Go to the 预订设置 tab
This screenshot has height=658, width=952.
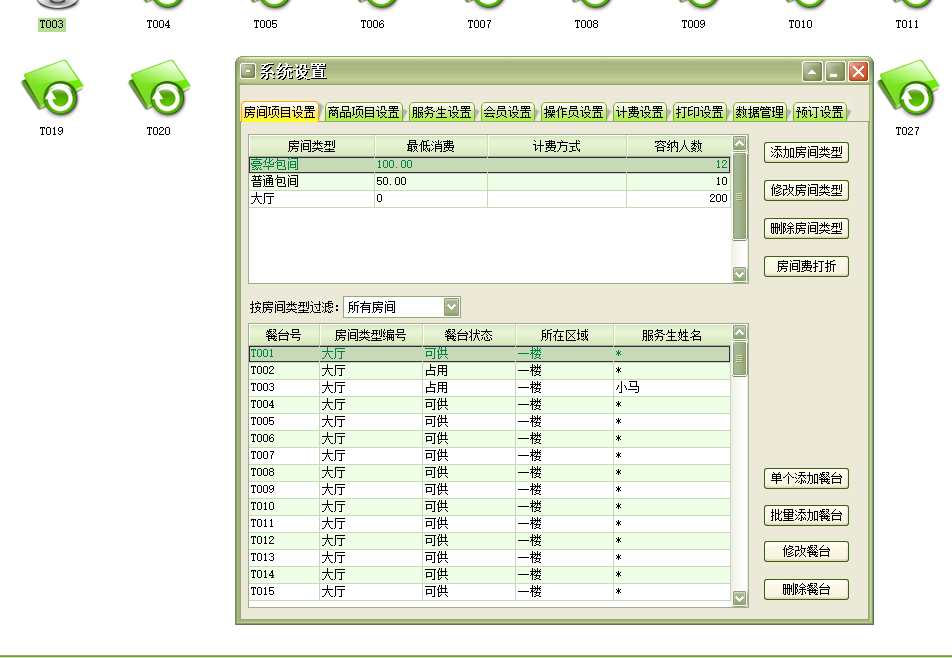coord(820,112)
